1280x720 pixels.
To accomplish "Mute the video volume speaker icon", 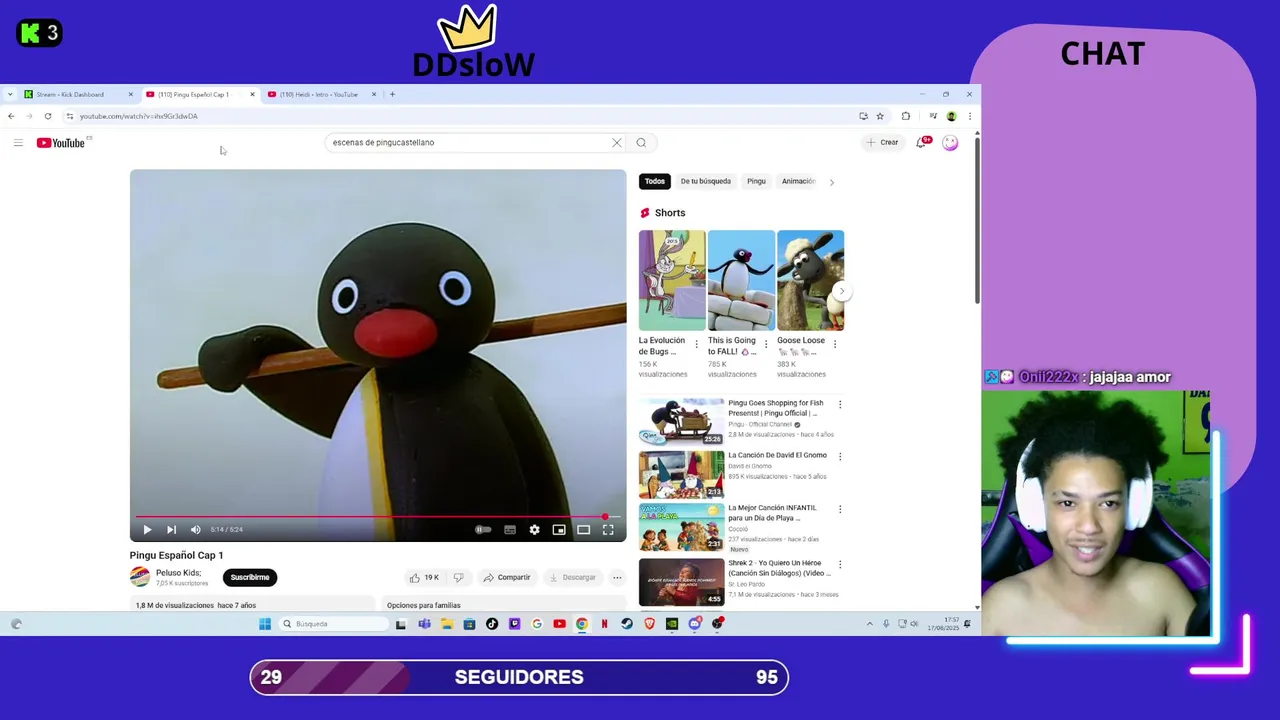I will (x=196, y=530).
